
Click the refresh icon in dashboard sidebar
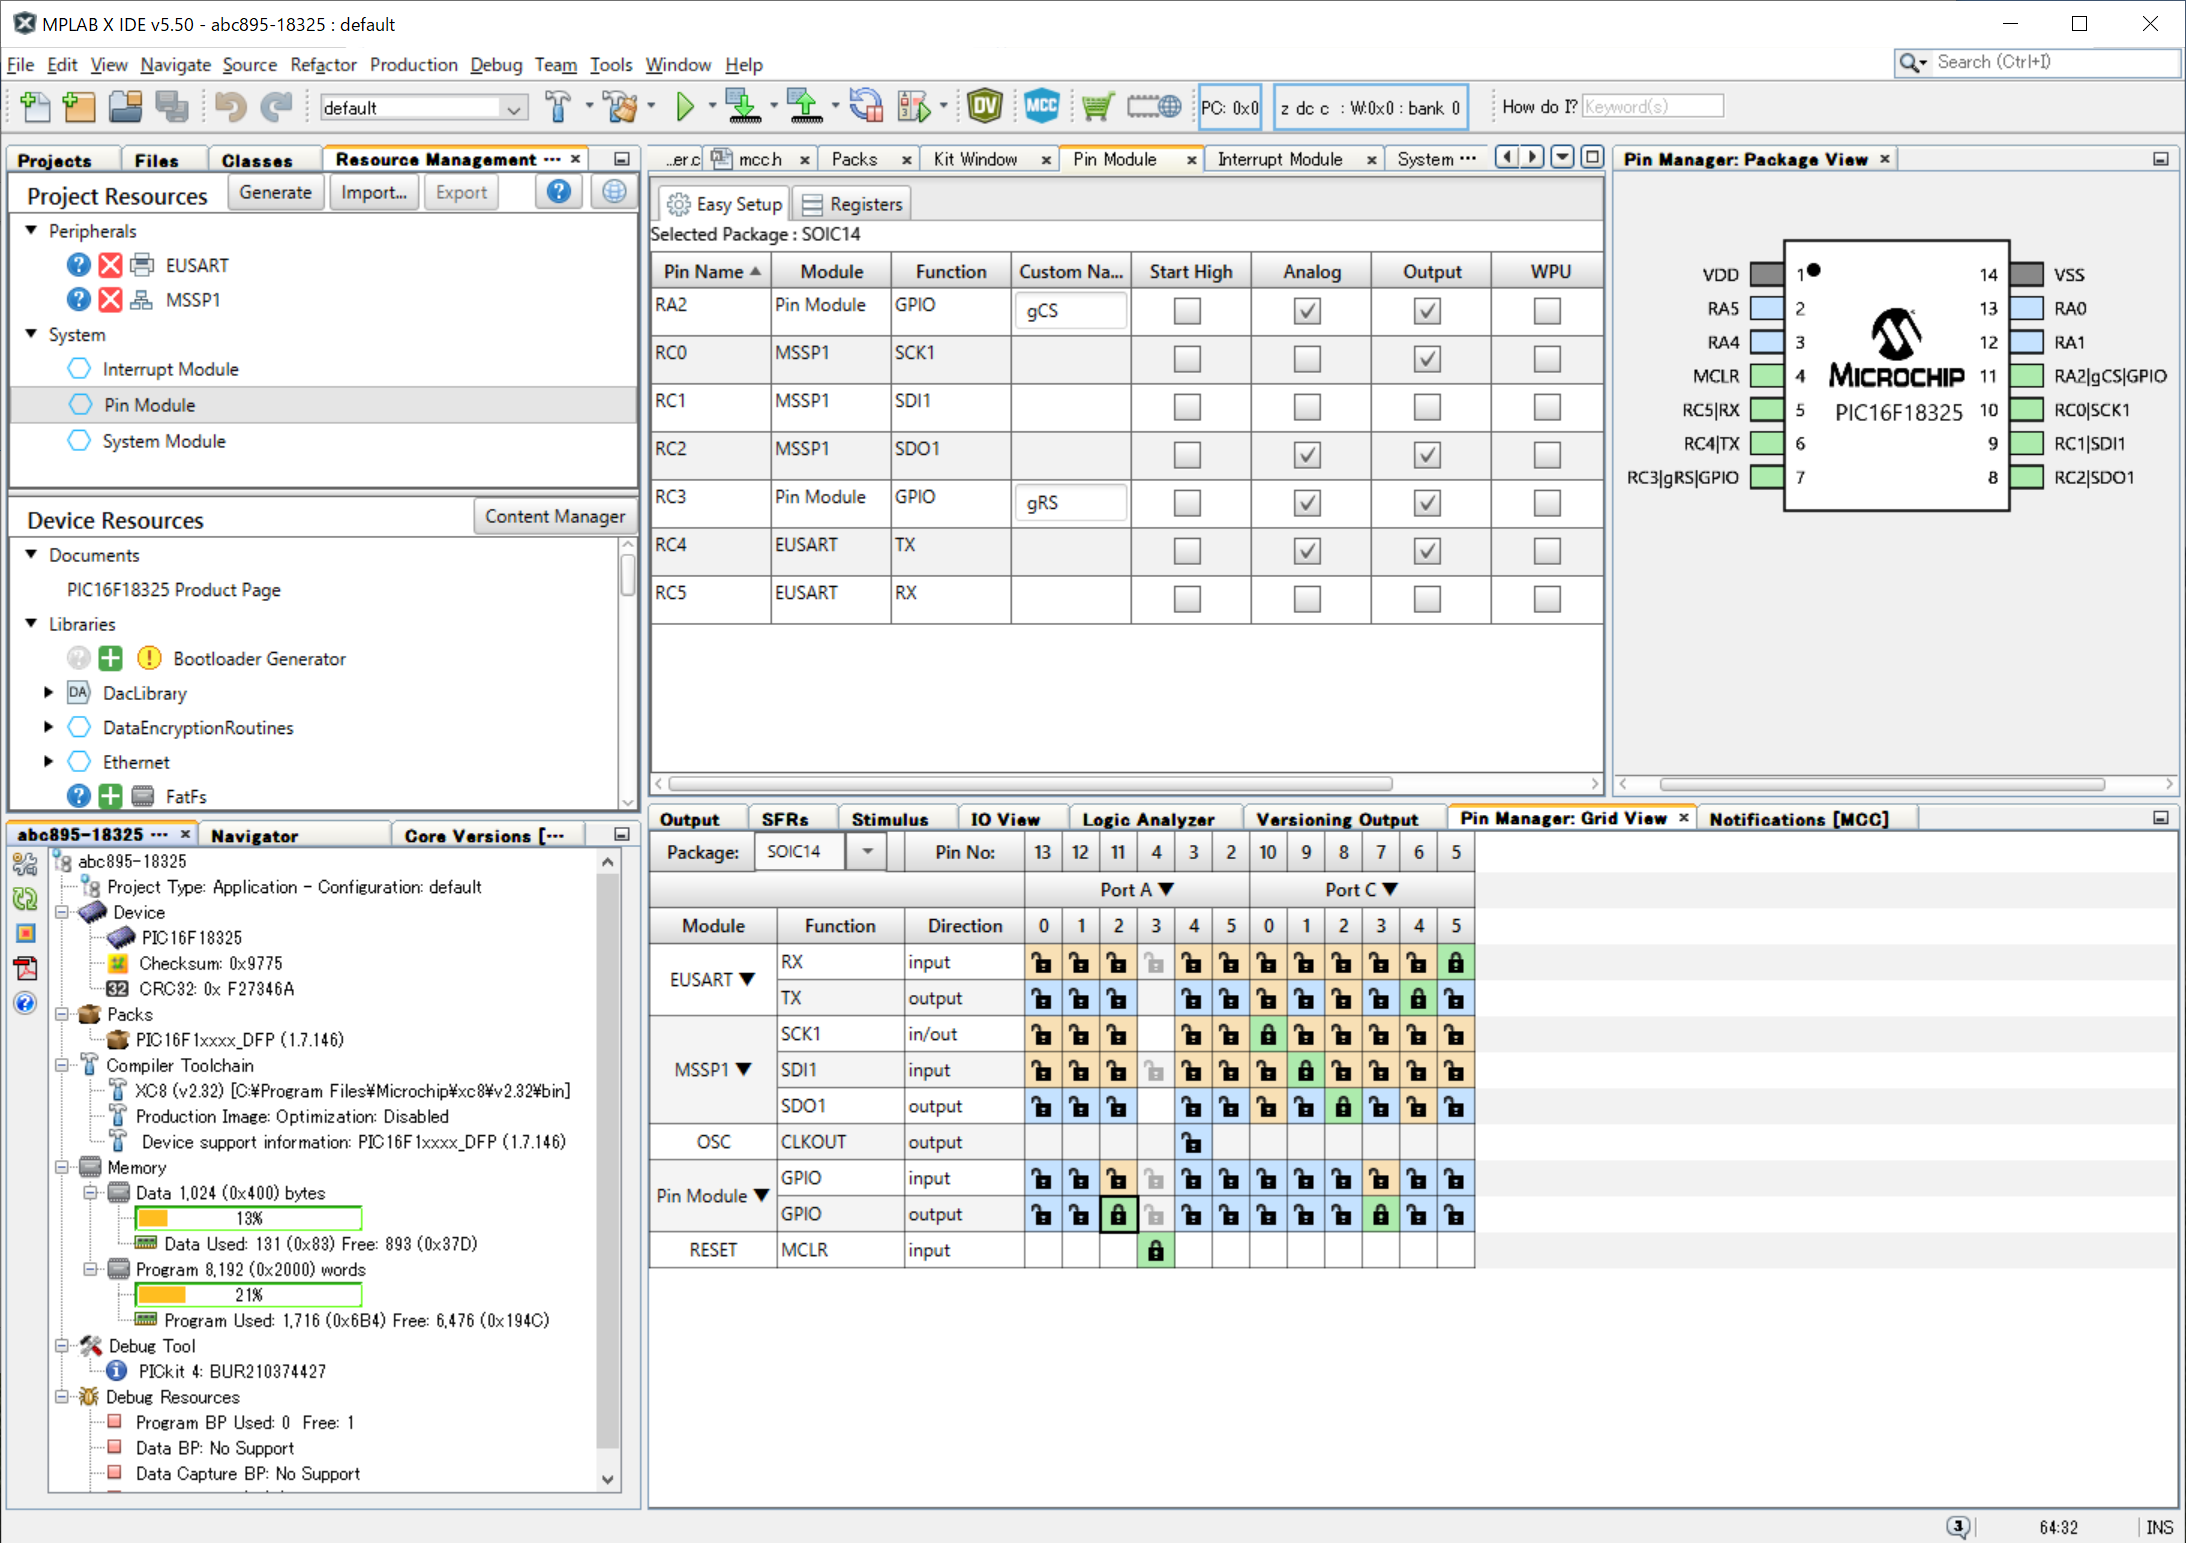pos(26,898)
